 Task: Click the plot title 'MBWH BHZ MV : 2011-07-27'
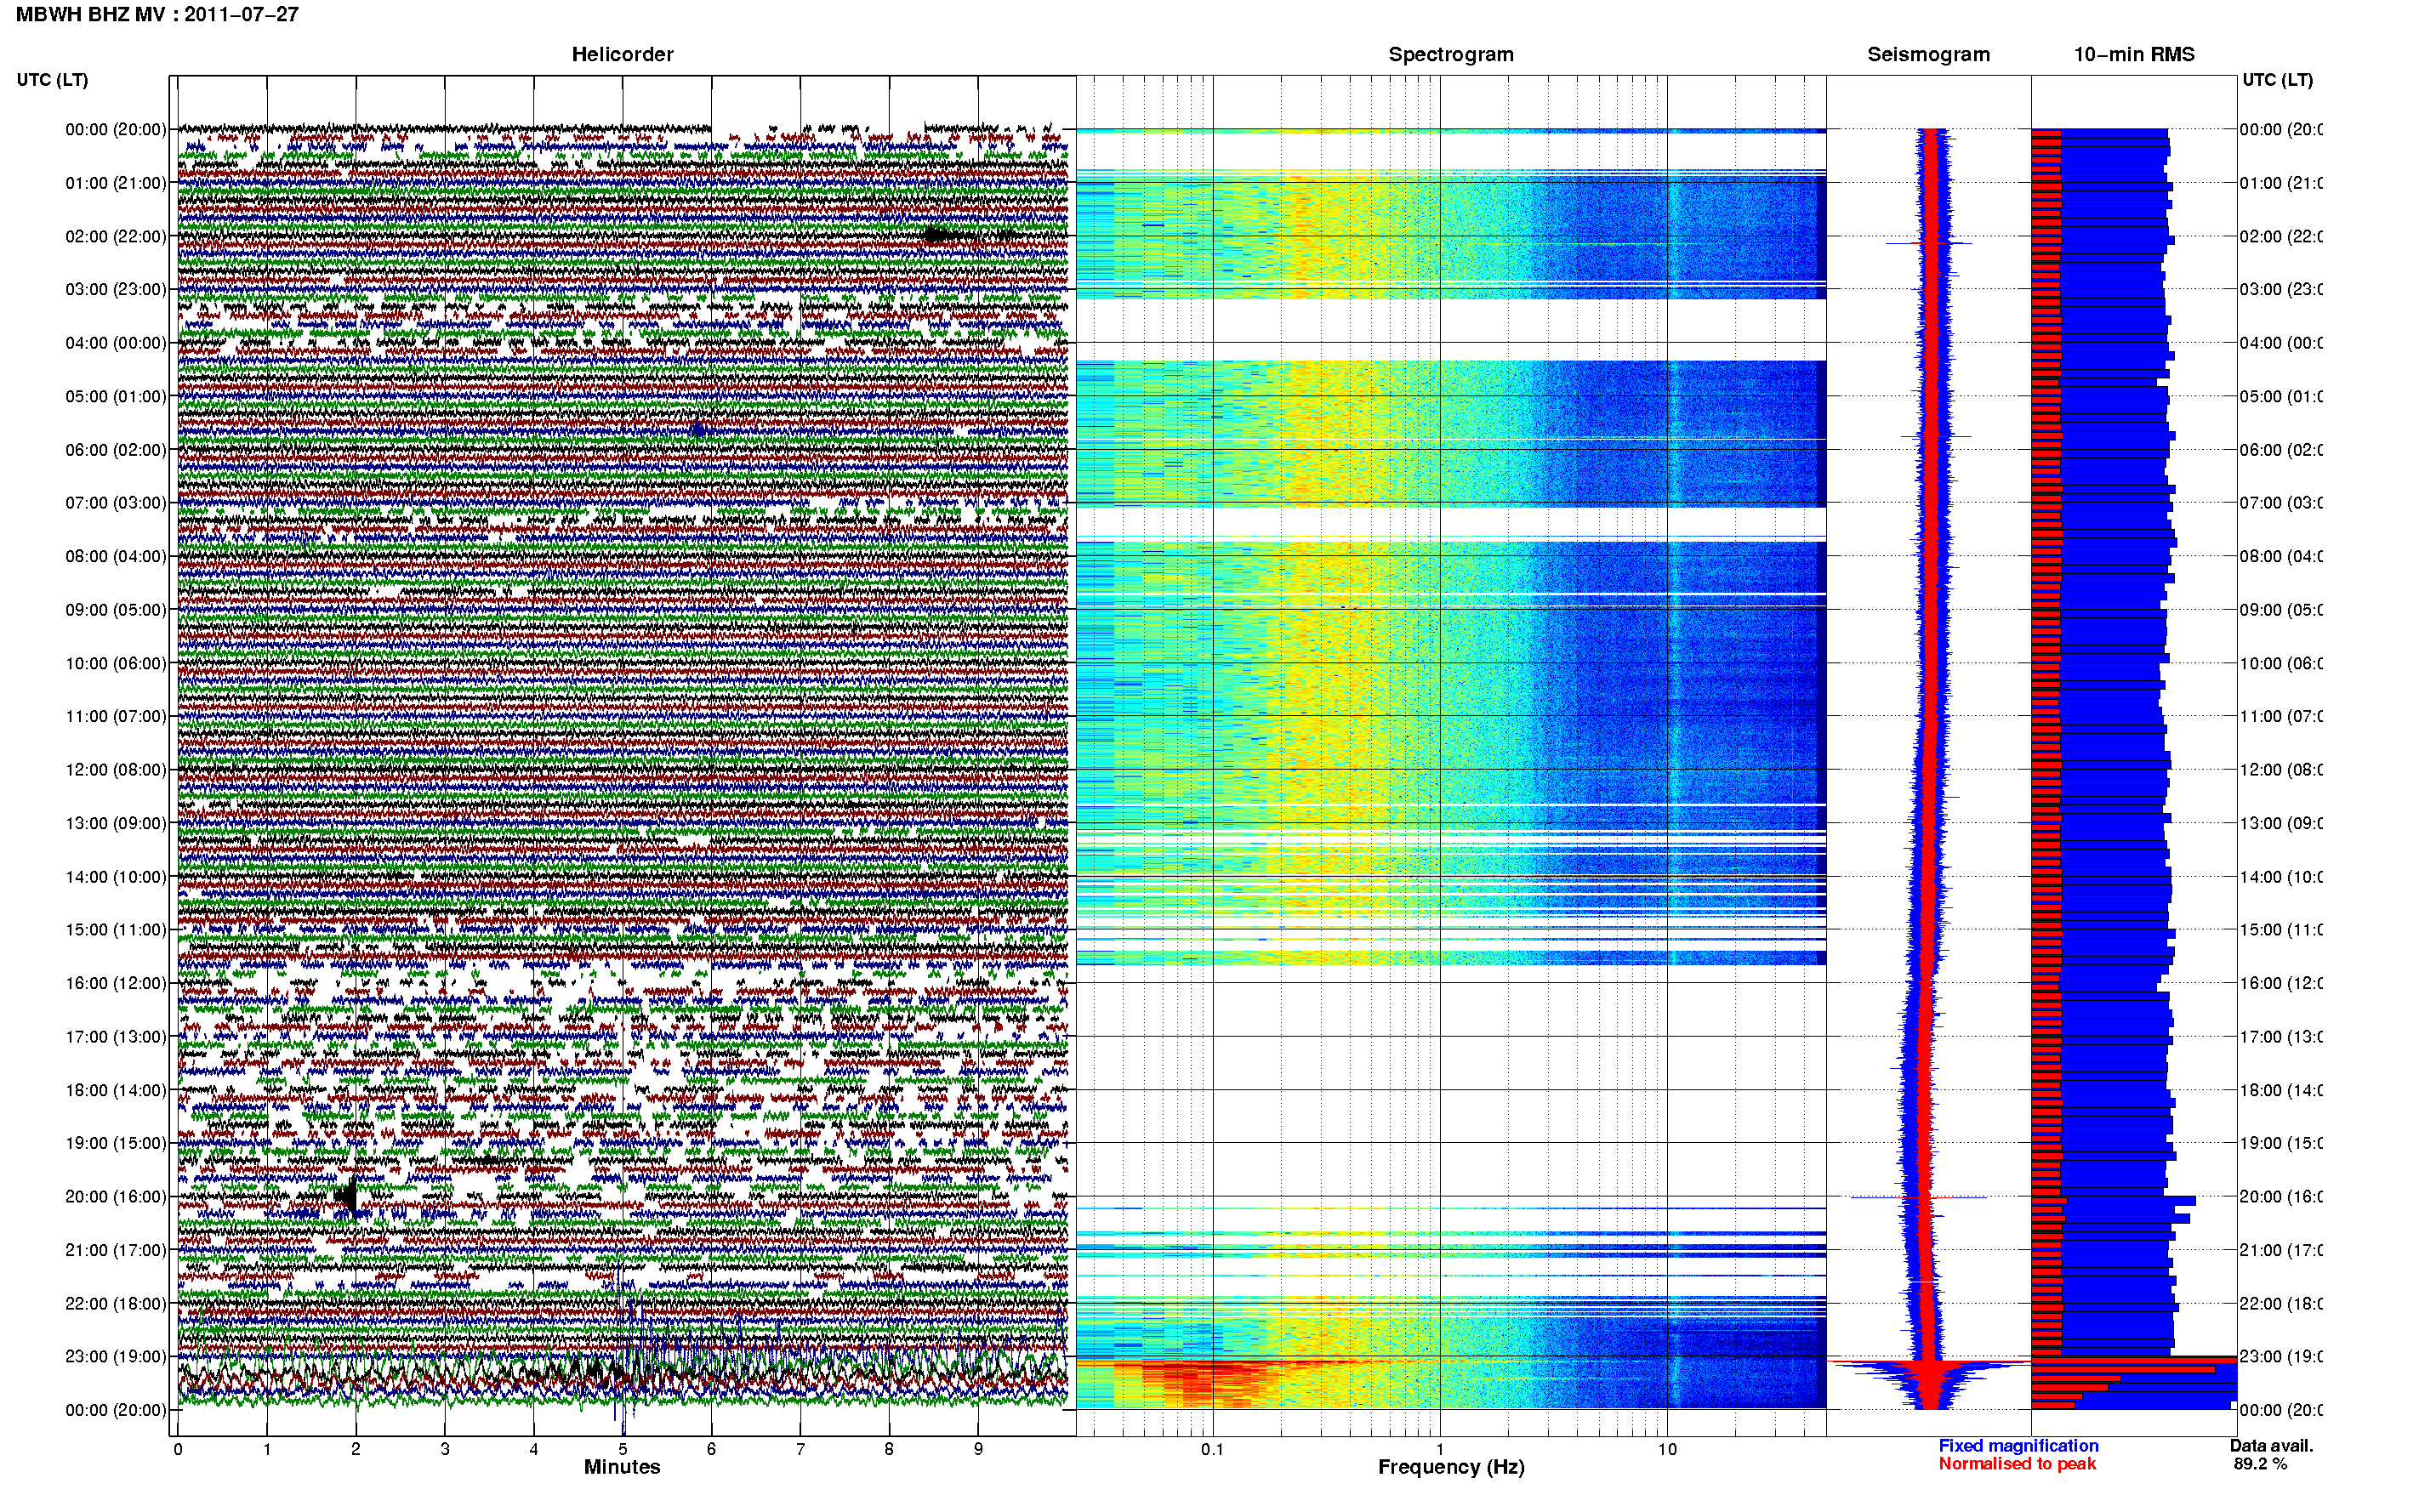point(157,14)
